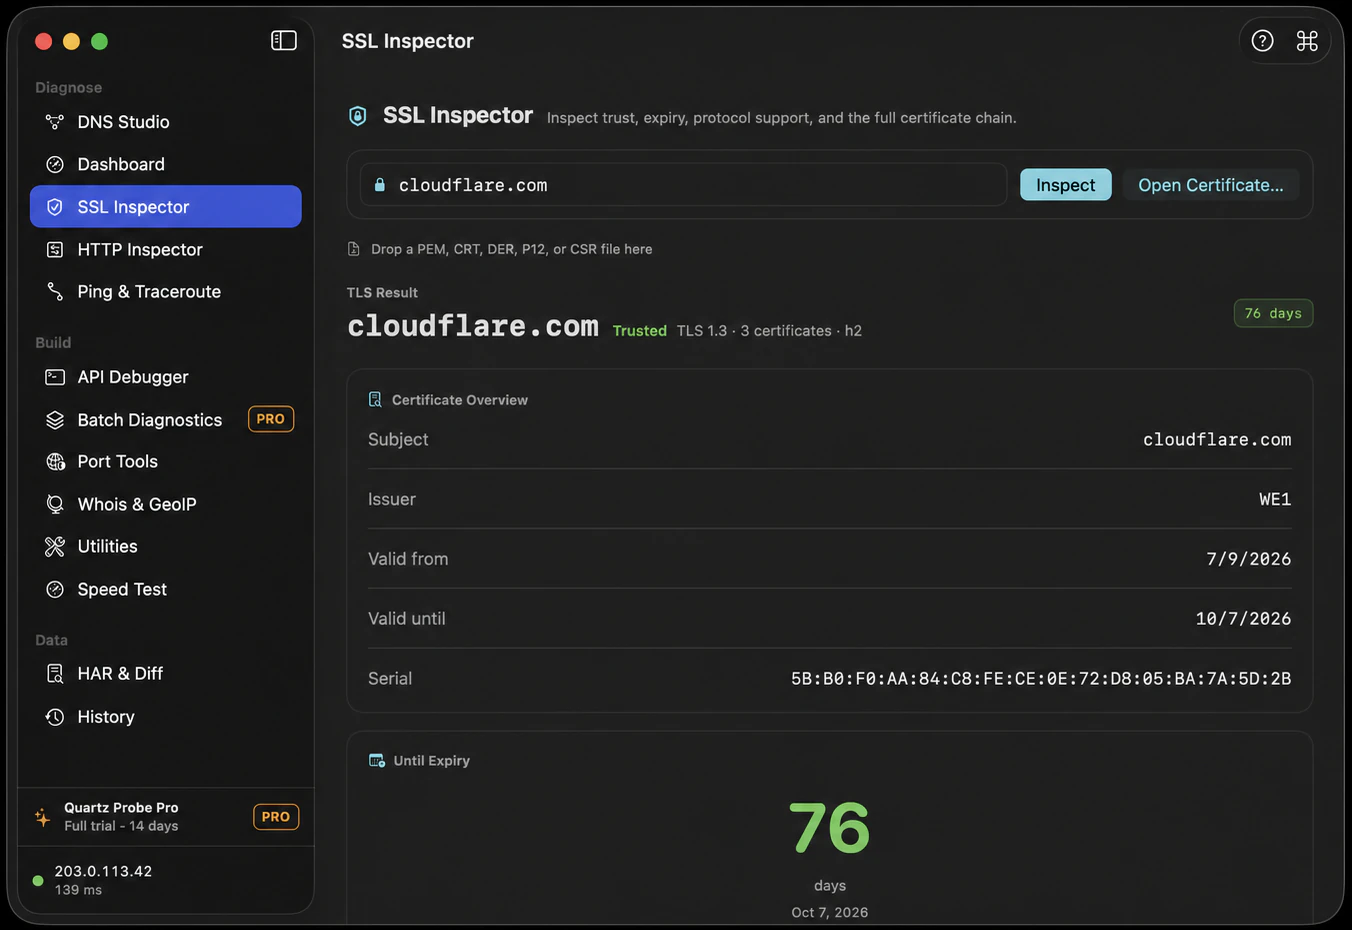The image size is (1352, 930).
Task: Click the Inspect button
Action: (x=1066, y=185)
